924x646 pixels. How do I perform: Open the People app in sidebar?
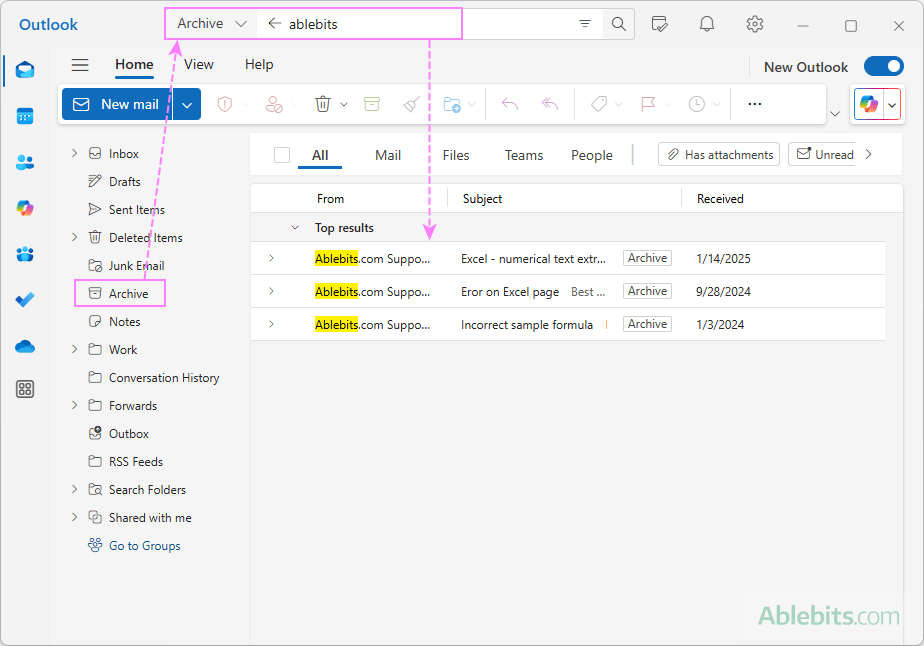coord(25,162)
